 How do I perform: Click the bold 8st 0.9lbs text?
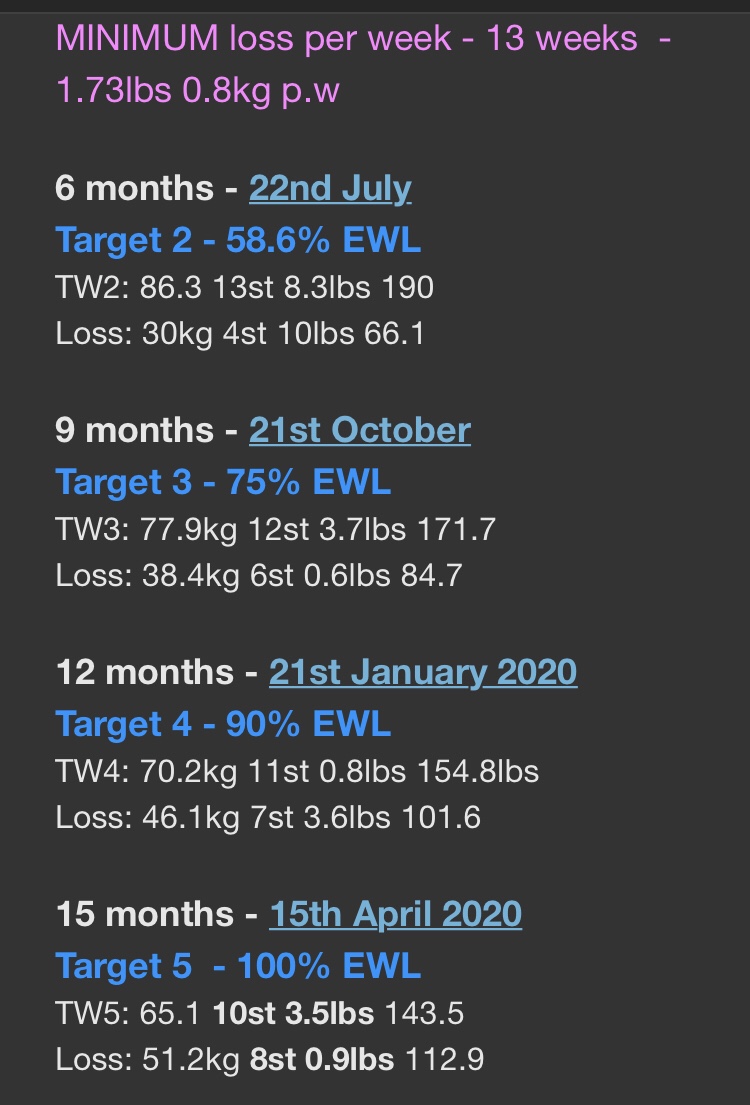click(322, 1060)
